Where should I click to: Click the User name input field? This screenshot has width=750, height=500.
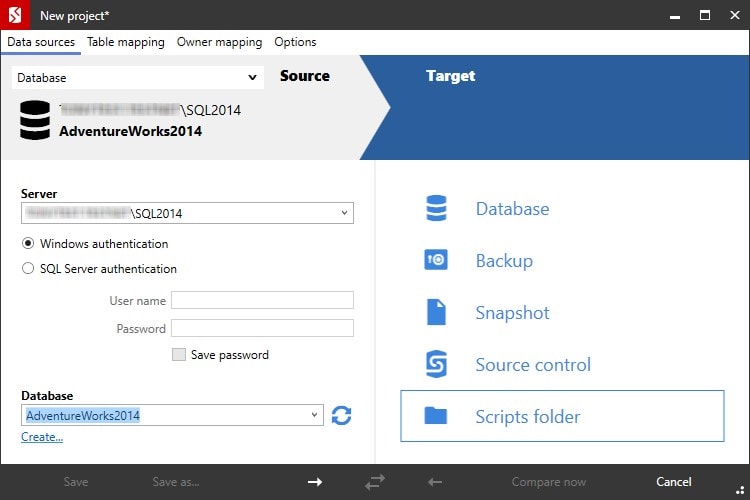coord(263,300)
